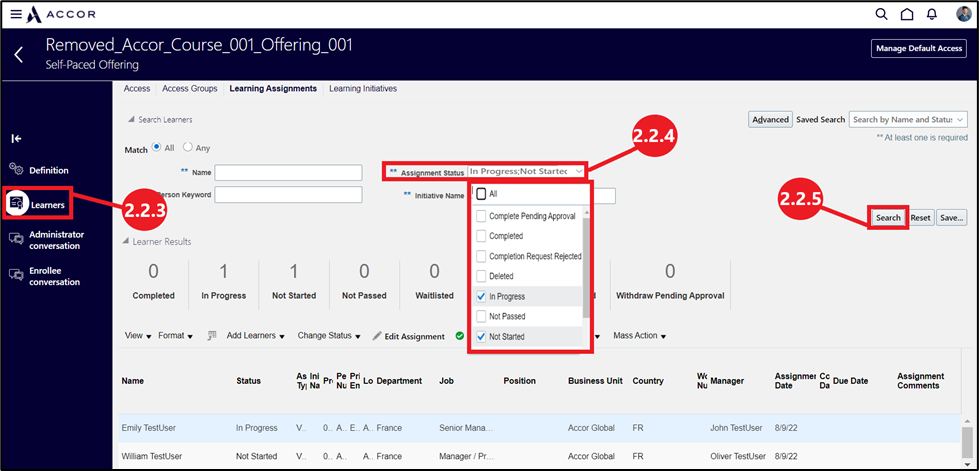Open the search magnifier in header
The height and width of the screenshot is (471, 979).
pos(882,14)
